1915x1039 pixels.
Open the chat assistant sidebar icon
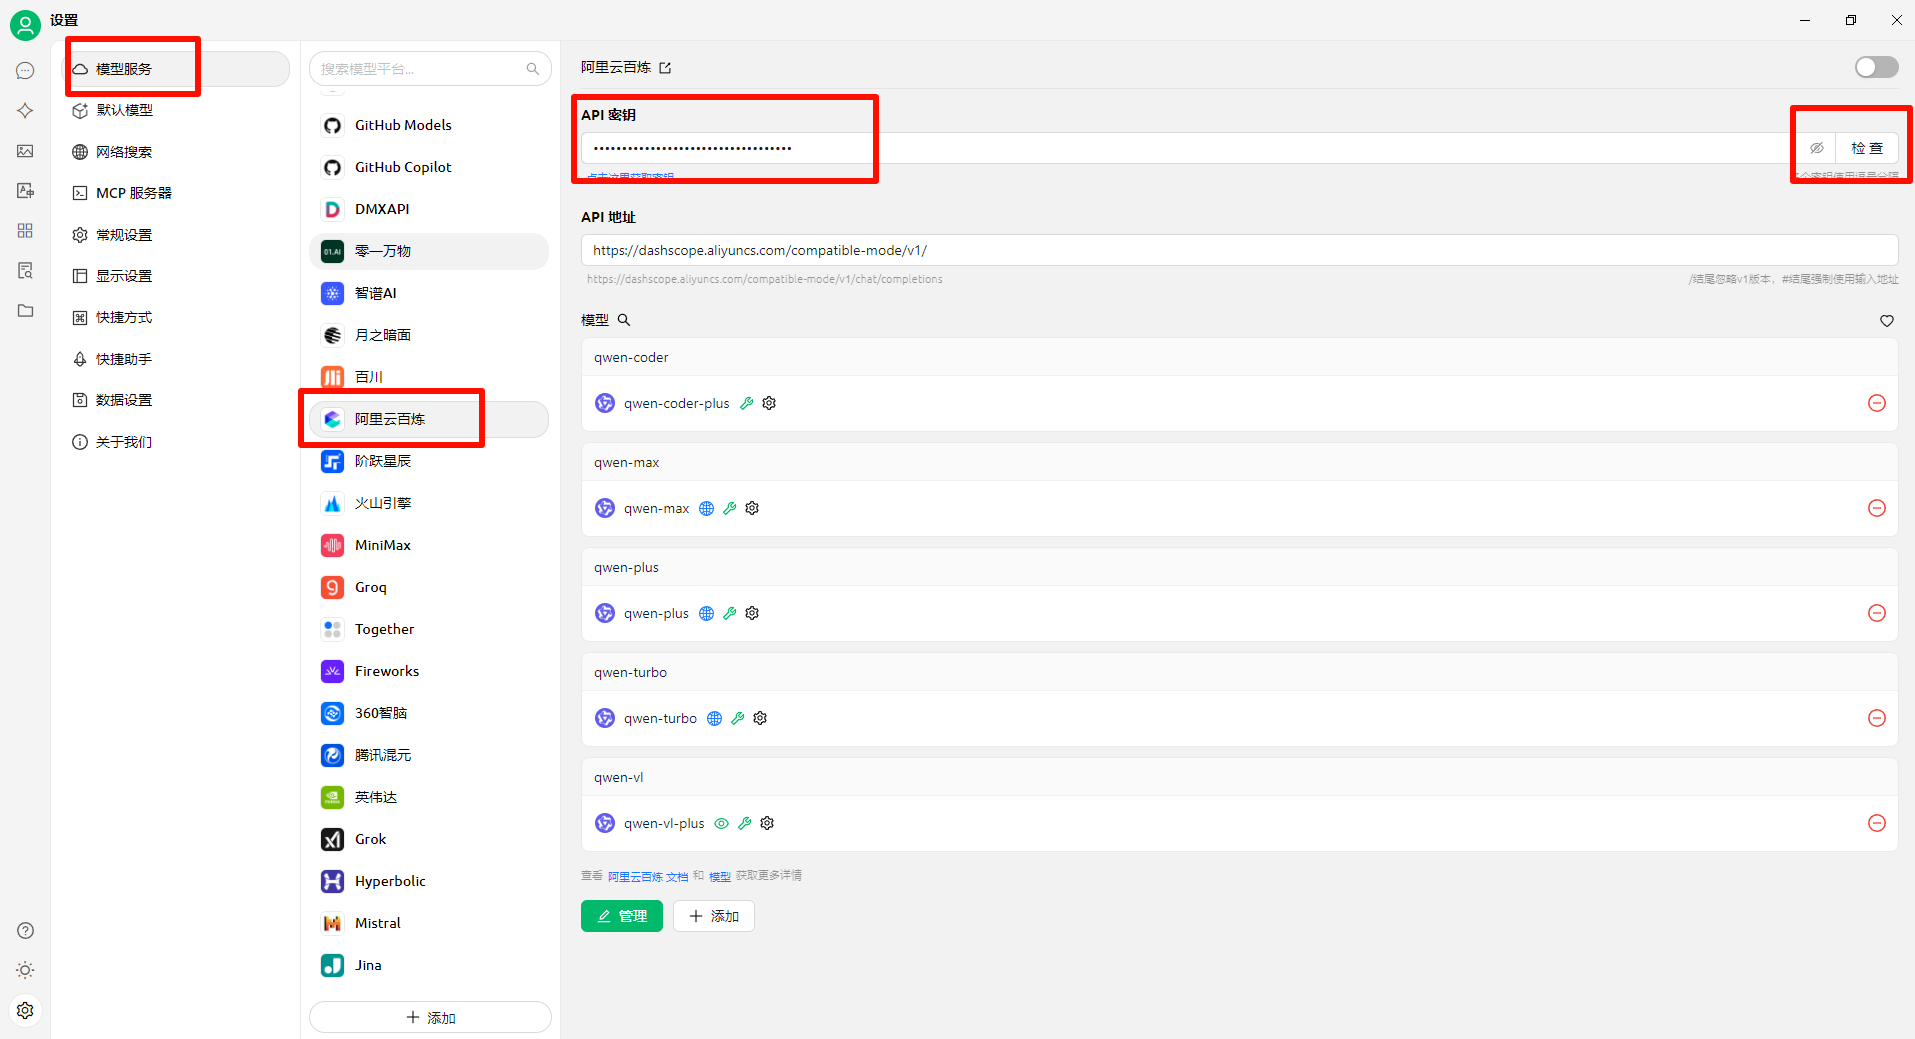(25, 71)
